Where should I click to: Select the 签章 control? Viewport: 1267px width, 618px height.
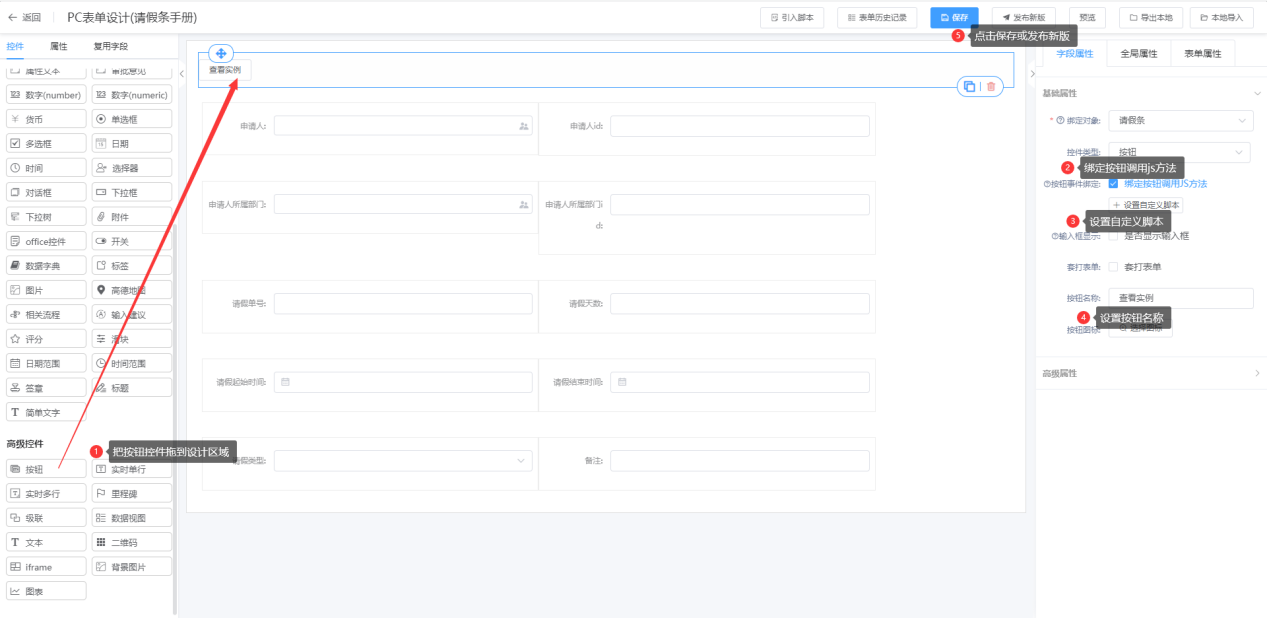click(x=46, y=387)
